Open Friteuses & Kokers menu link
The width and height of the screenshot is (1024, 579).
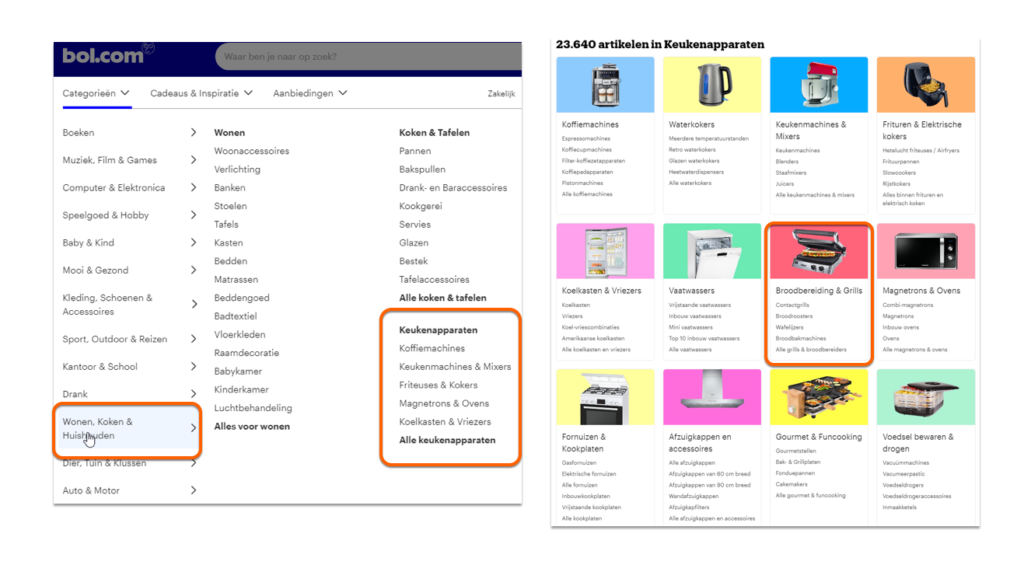(x=438, y=385)
